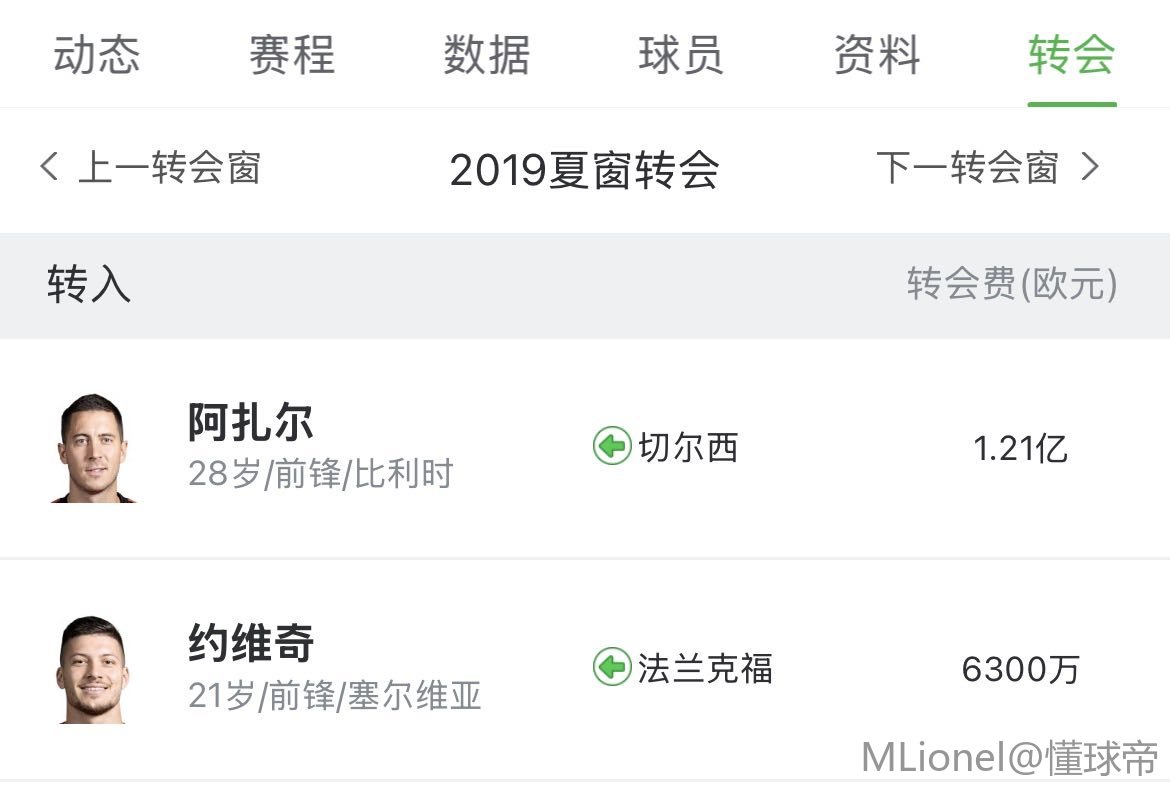Open the 法兰克福 club link
This screenshot has width=1170, height=791.
705,668
